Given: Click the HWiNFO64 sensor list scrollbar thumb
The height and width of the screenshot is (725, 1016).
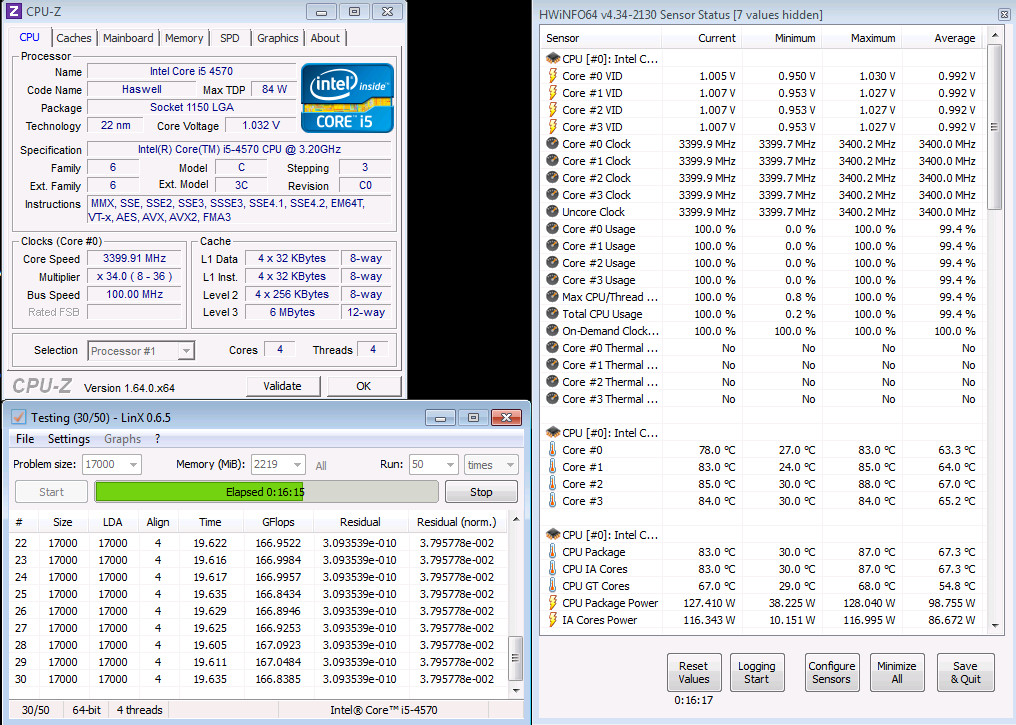Looking at the screenshot, I should click(x=995, y=126).
